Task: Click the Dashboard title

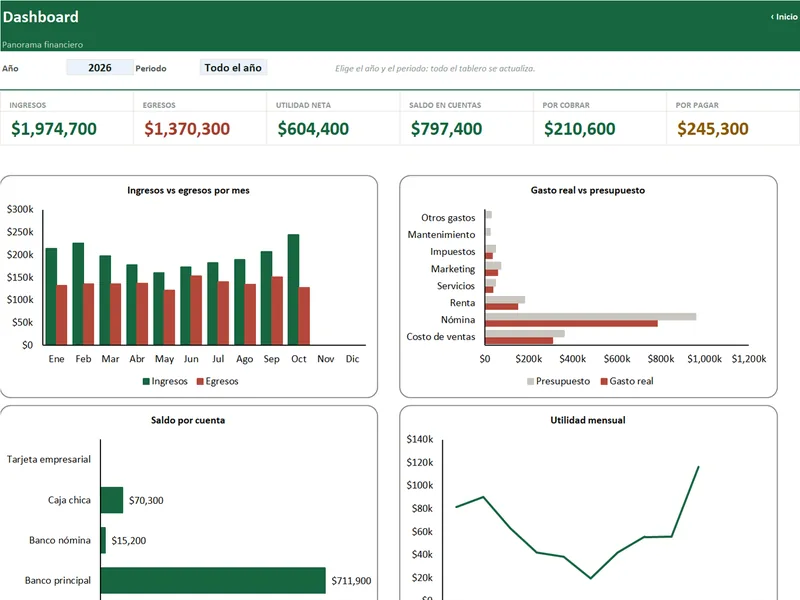Action: (41, 17)
